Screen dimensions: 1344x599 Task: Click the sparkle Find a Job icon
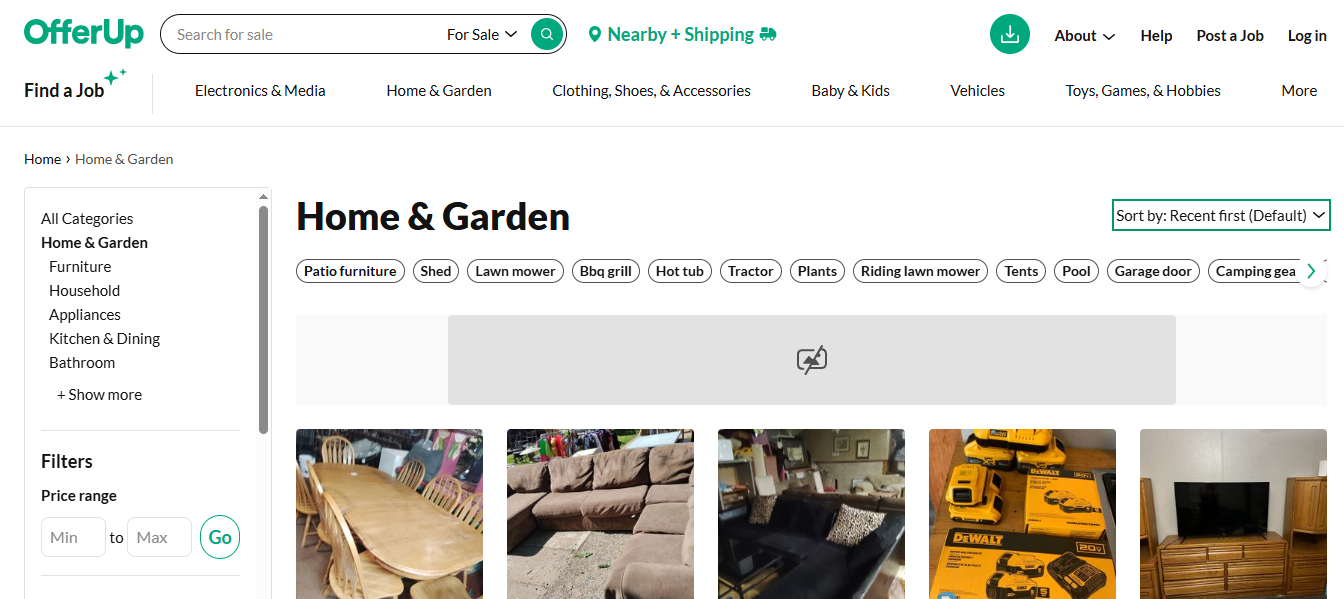116,77
